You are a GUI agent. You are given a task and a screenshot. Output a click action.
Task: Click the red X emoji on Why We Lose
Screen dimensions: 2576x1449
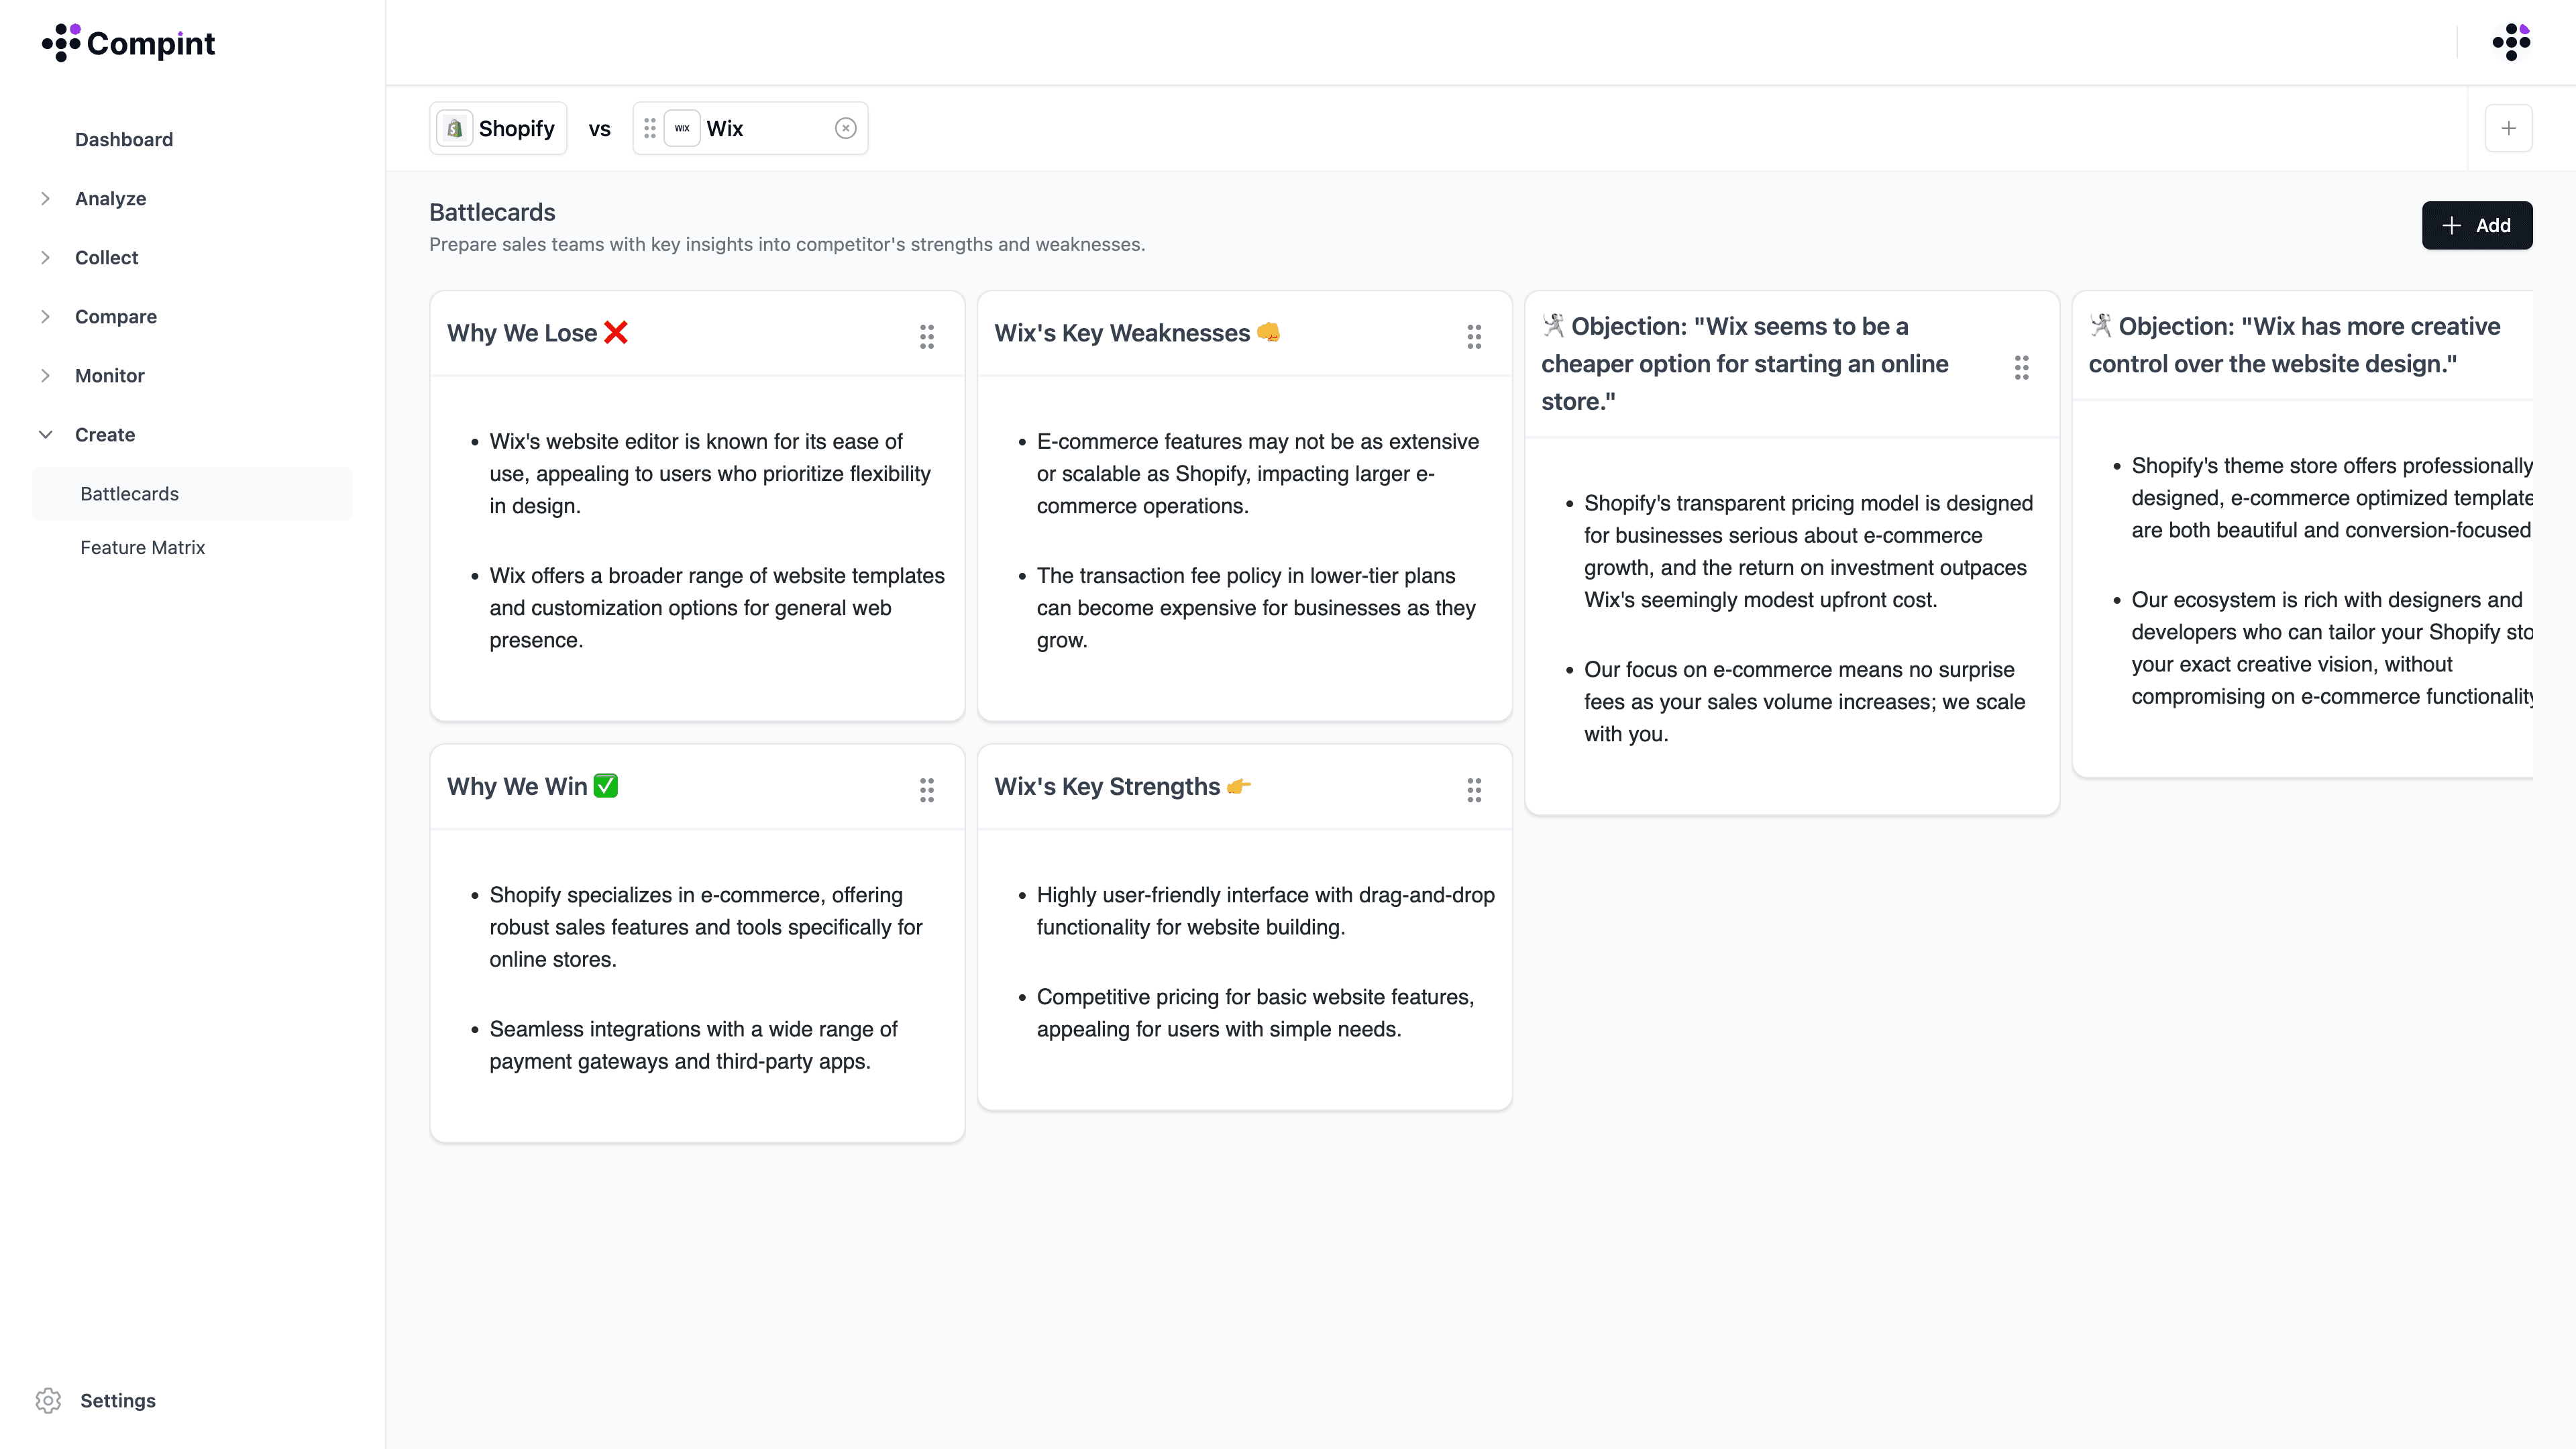tap(616, 332)
